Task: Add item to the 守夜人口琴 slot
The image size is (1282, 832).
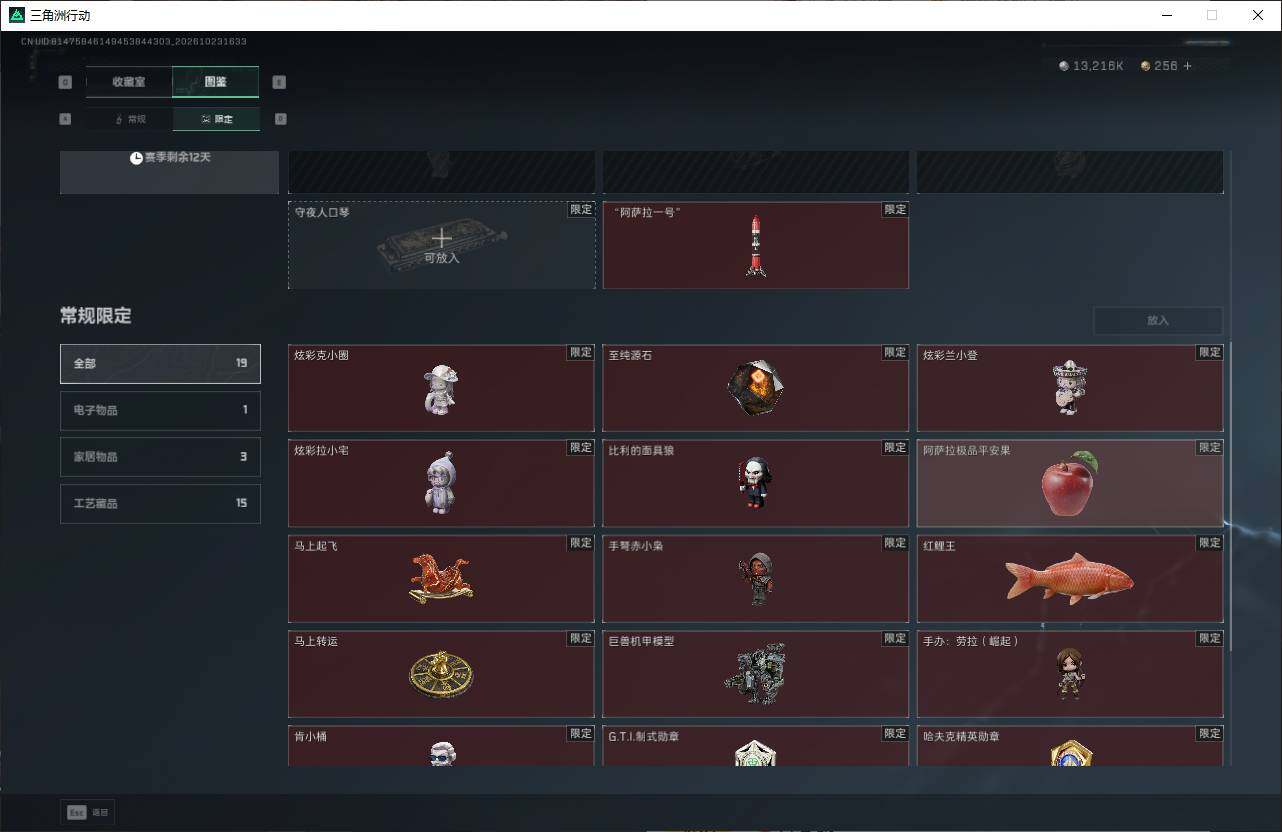Action: tap(441, 245)
